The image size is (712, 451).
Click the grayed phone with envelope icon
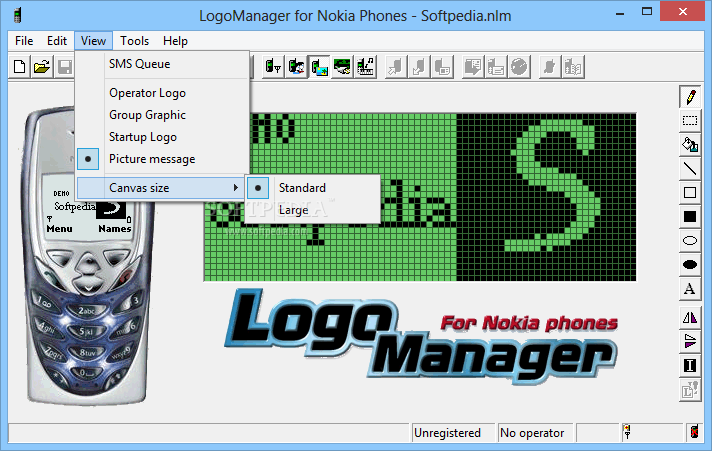click(x=496, y=67)
